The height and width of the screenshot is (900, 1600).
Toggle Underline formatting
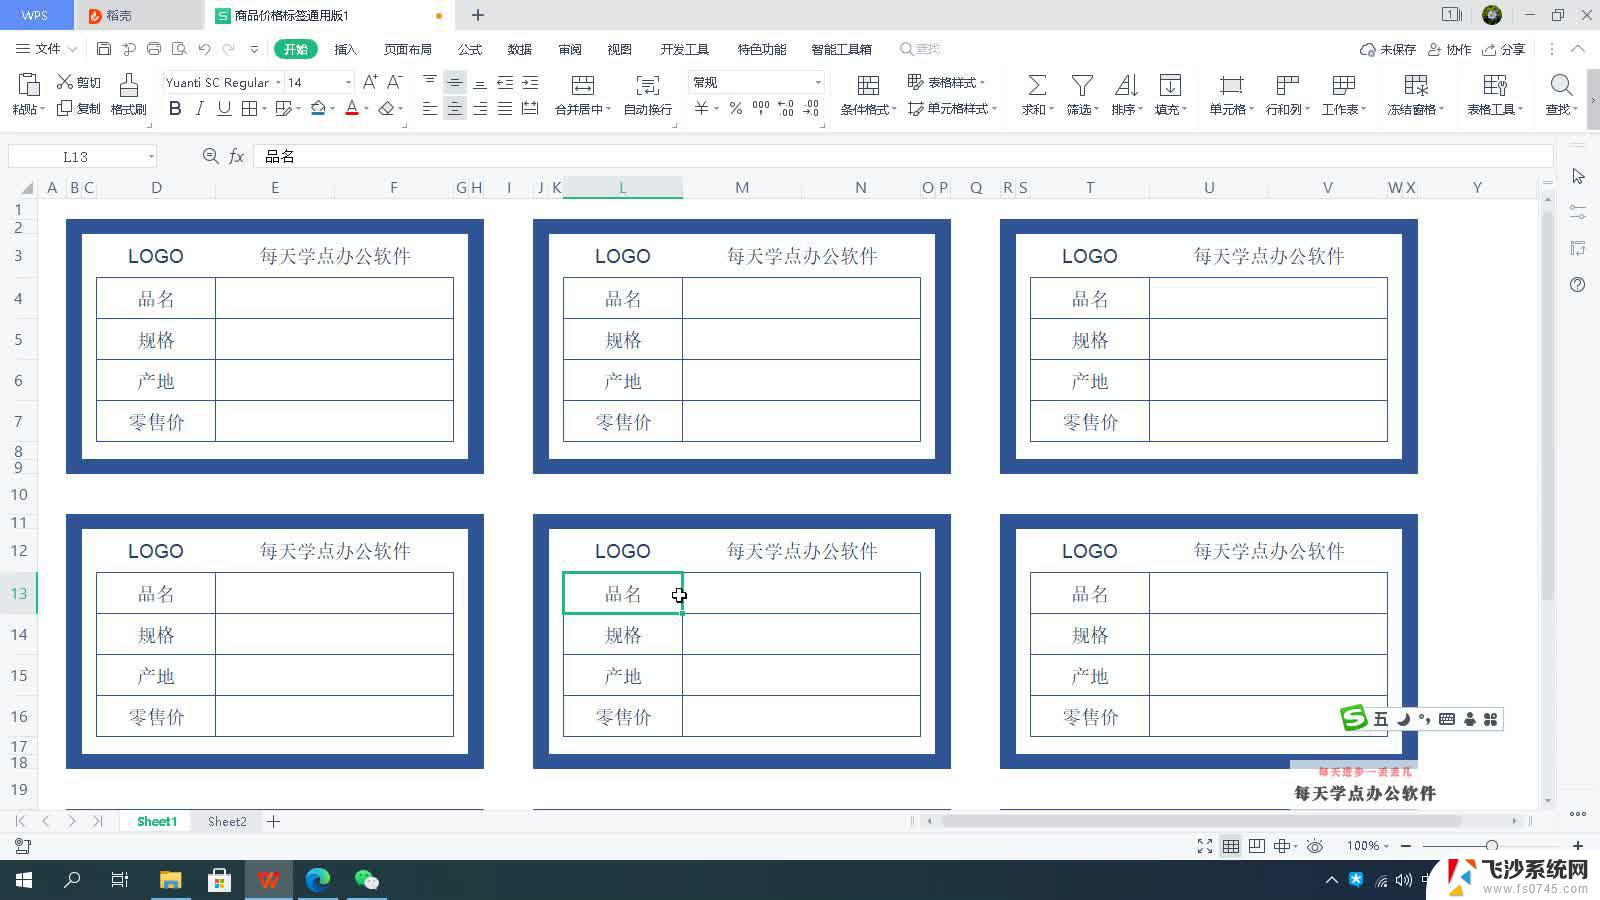point(224,108)
